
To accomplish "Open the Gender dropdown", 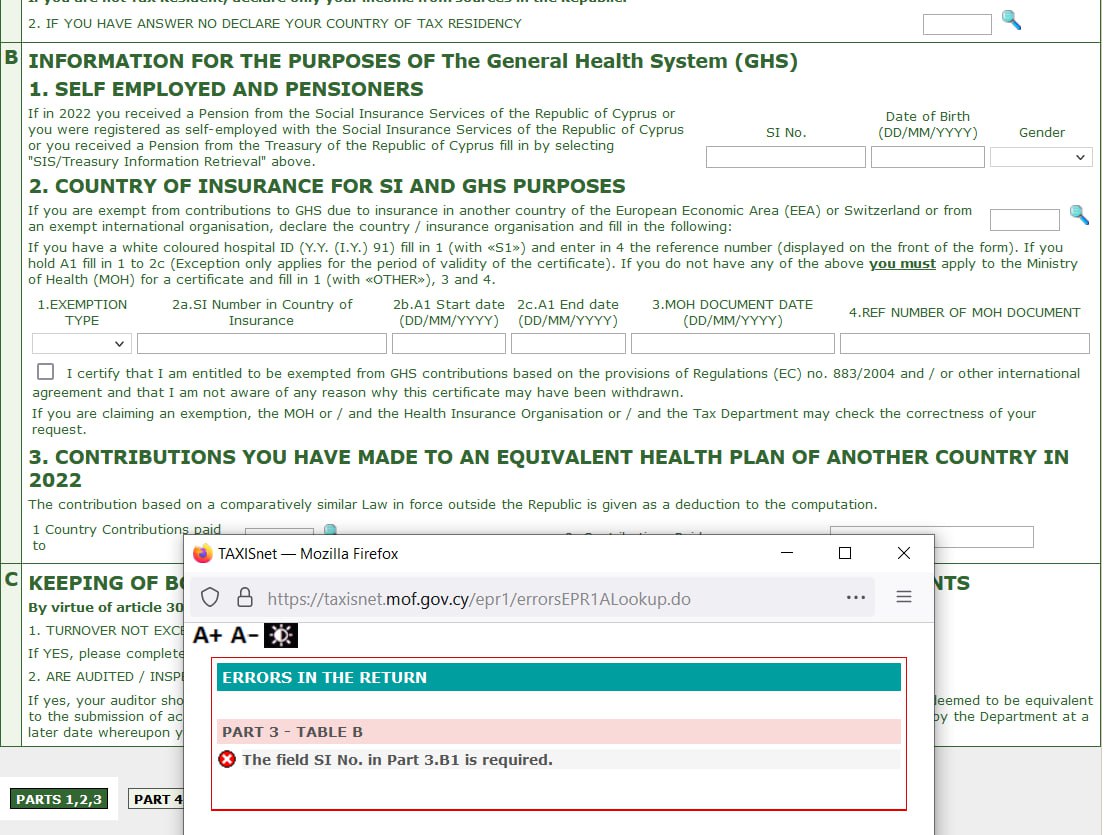I will click(x=1041, y=157).
